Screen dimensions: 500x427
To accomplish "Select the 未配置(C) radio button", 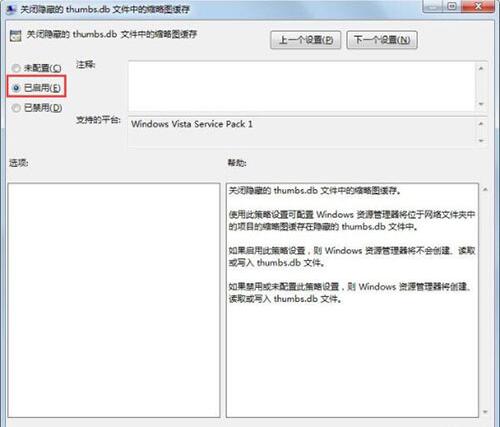I will click(x=16, y=68).
